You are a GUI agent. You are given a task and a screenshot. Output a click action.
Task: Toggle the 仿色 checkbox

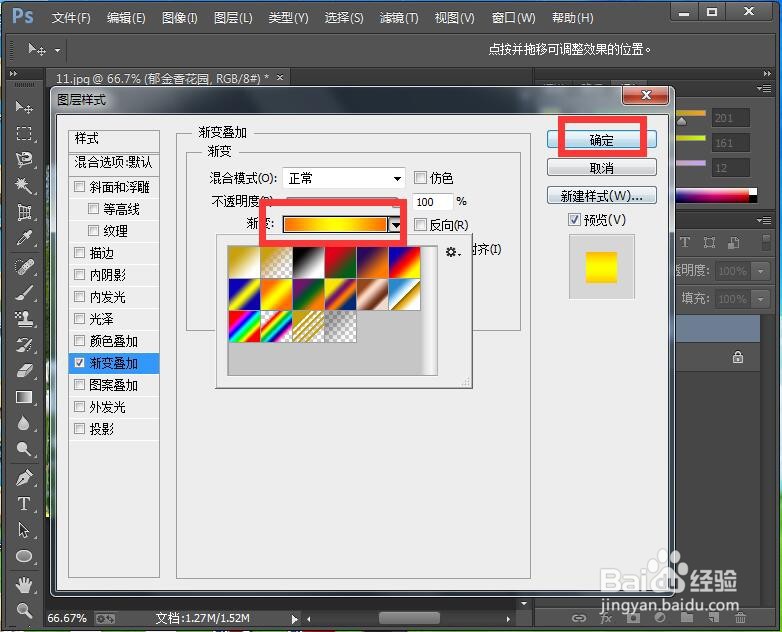(420, 177)
